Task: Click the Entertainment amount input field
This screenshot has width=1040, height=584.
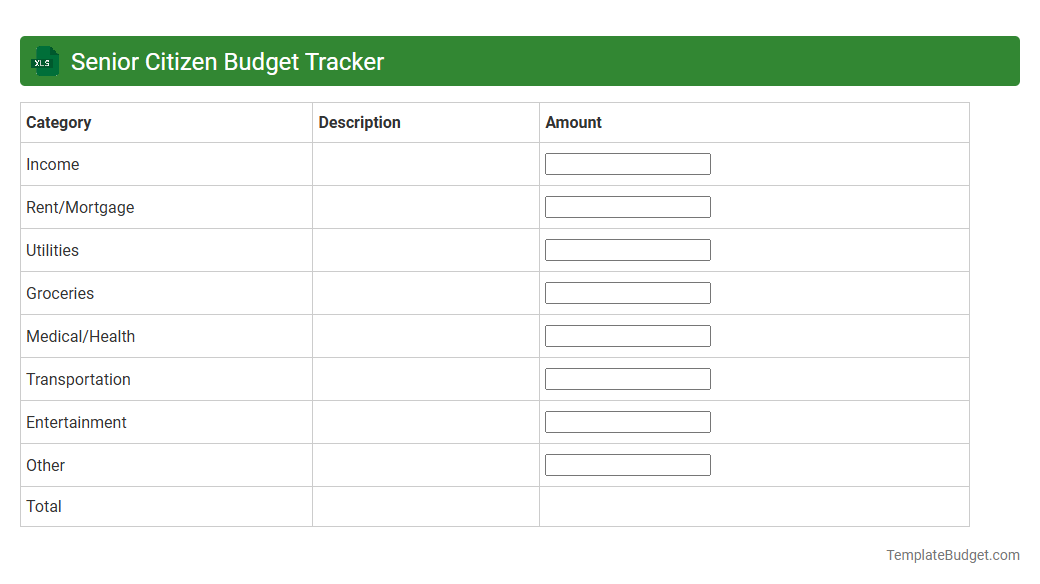Action: pos(627,421)
